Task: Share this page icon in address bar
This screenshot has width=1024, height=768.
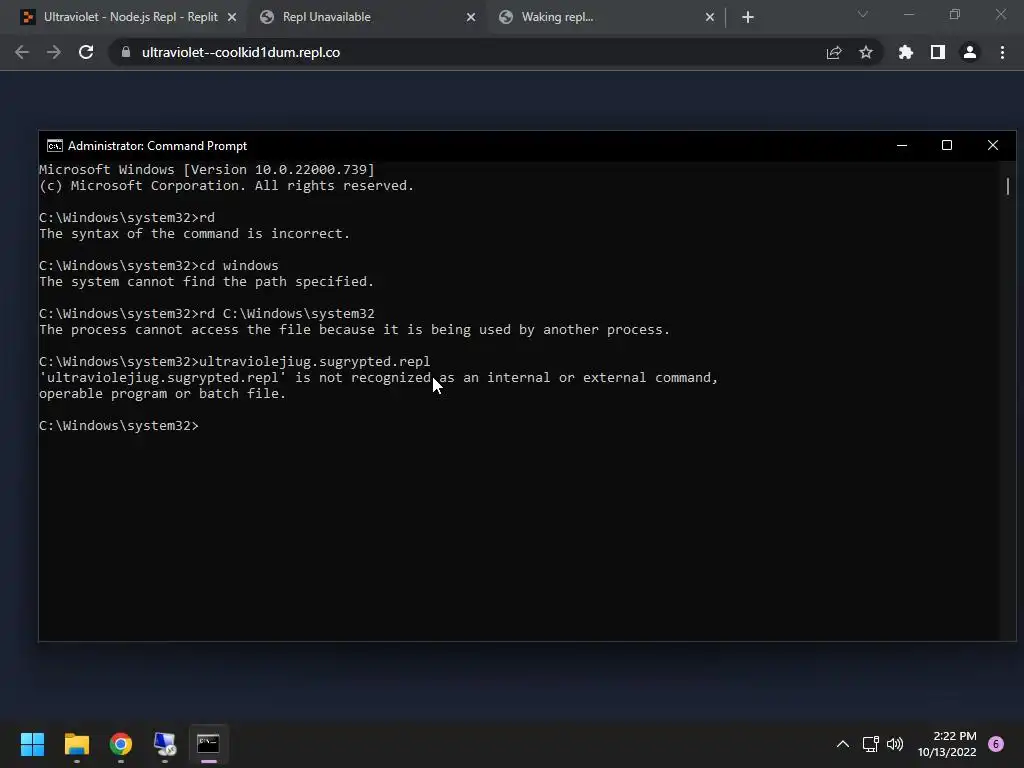Action: [x=834, y=52]
